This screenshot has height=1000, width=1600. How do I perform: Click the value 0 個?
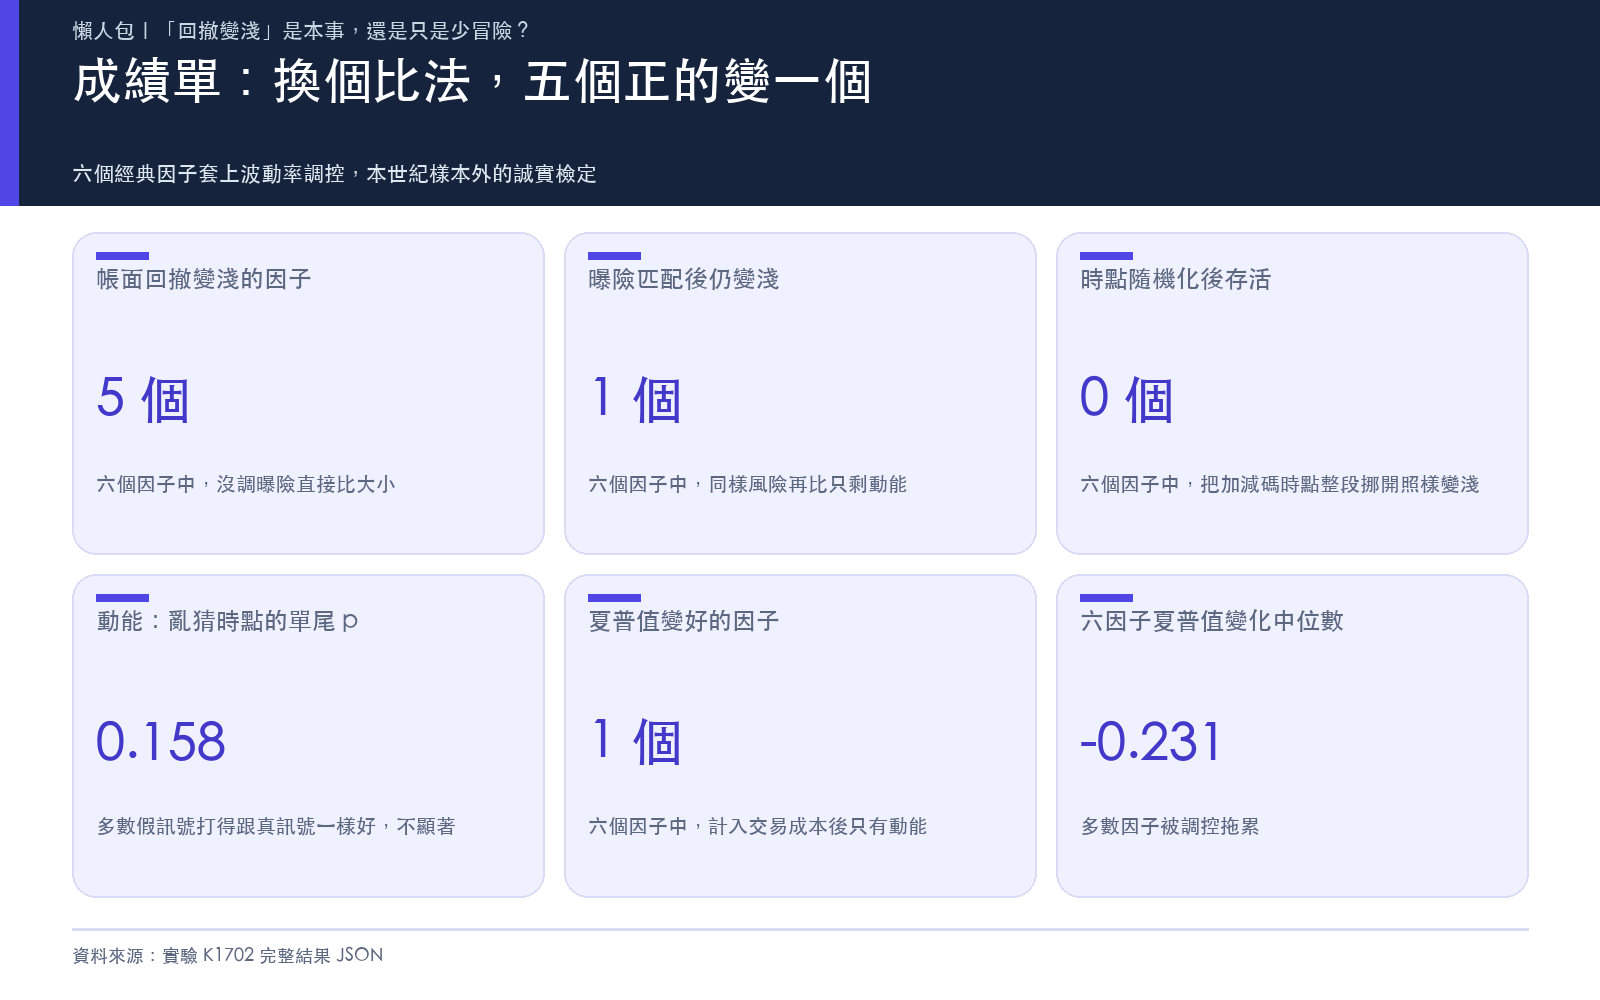[x=1127, y=399]
